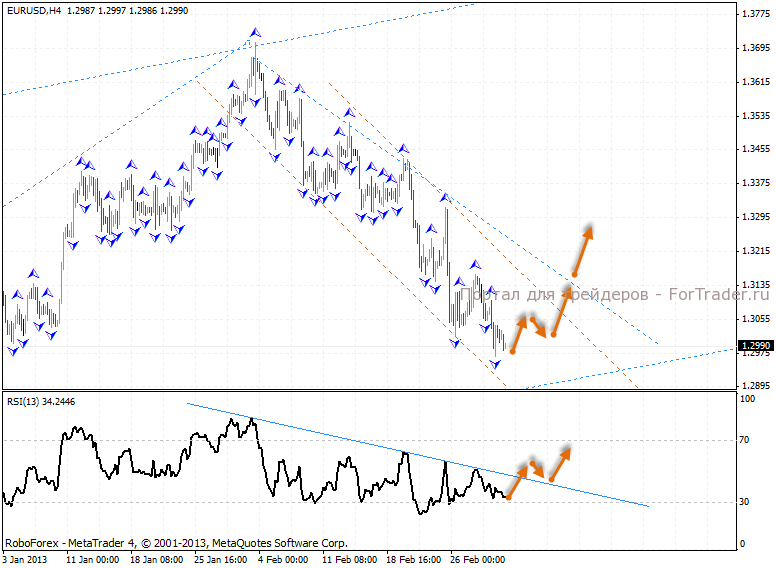Click the 18 Feb 16:00 time axis label
Viewport: 776px width, 568px height.
(x=414, y=560)
